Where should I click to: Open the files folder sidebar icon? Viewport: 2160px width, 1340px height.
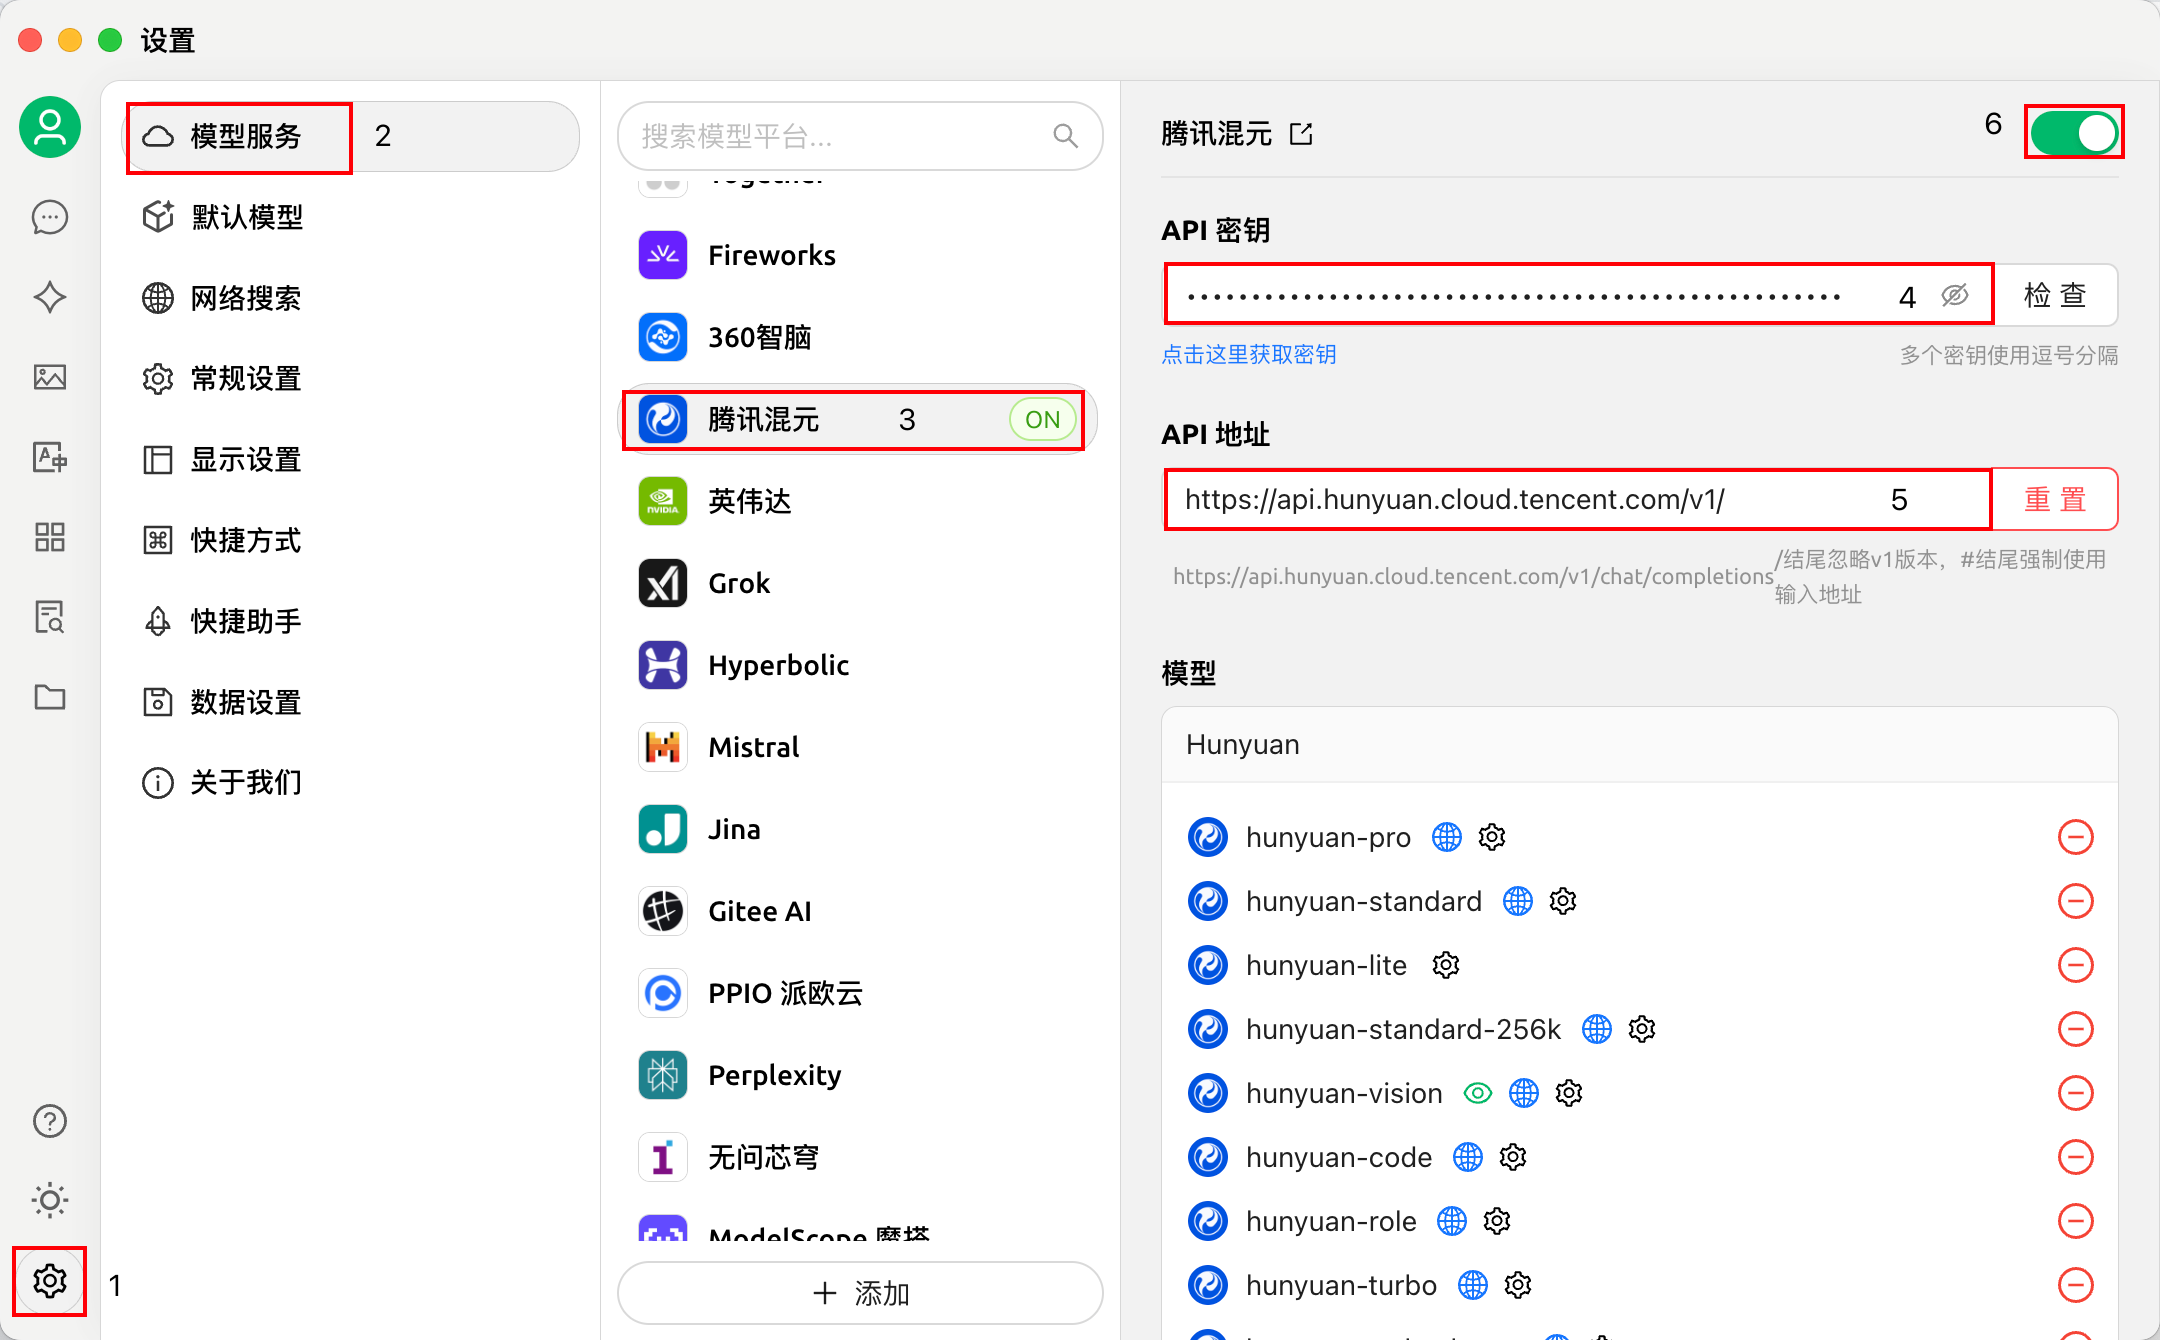[x=50, y=697]
